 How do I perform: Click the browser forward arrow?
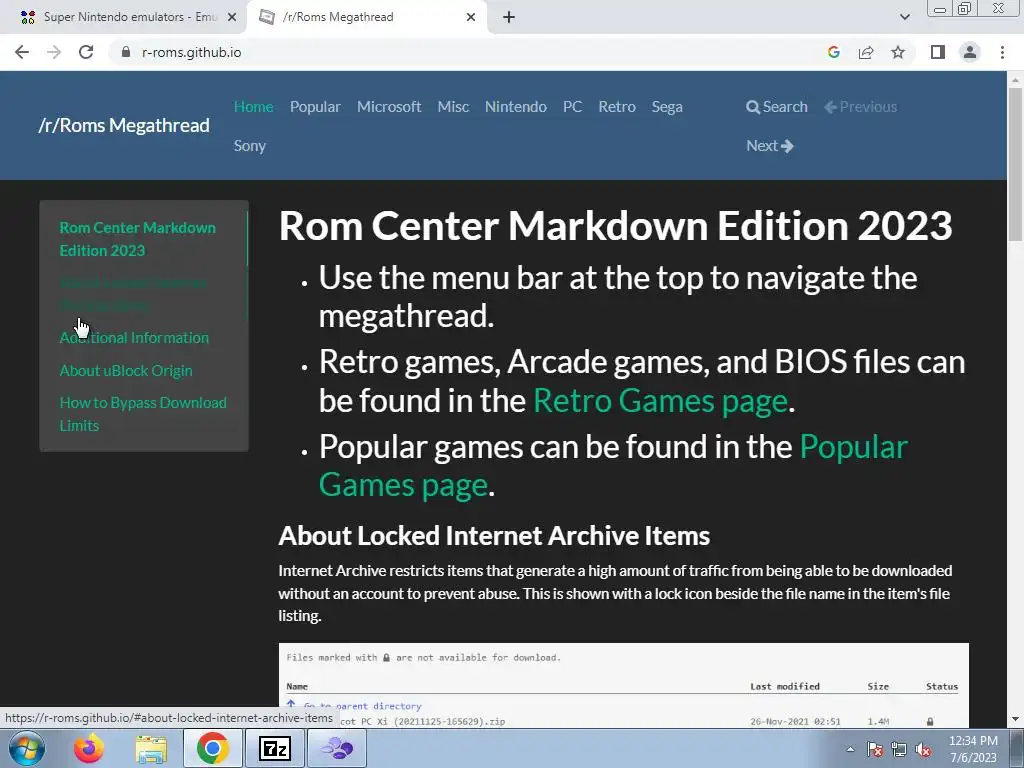click(x=54, y=52)
